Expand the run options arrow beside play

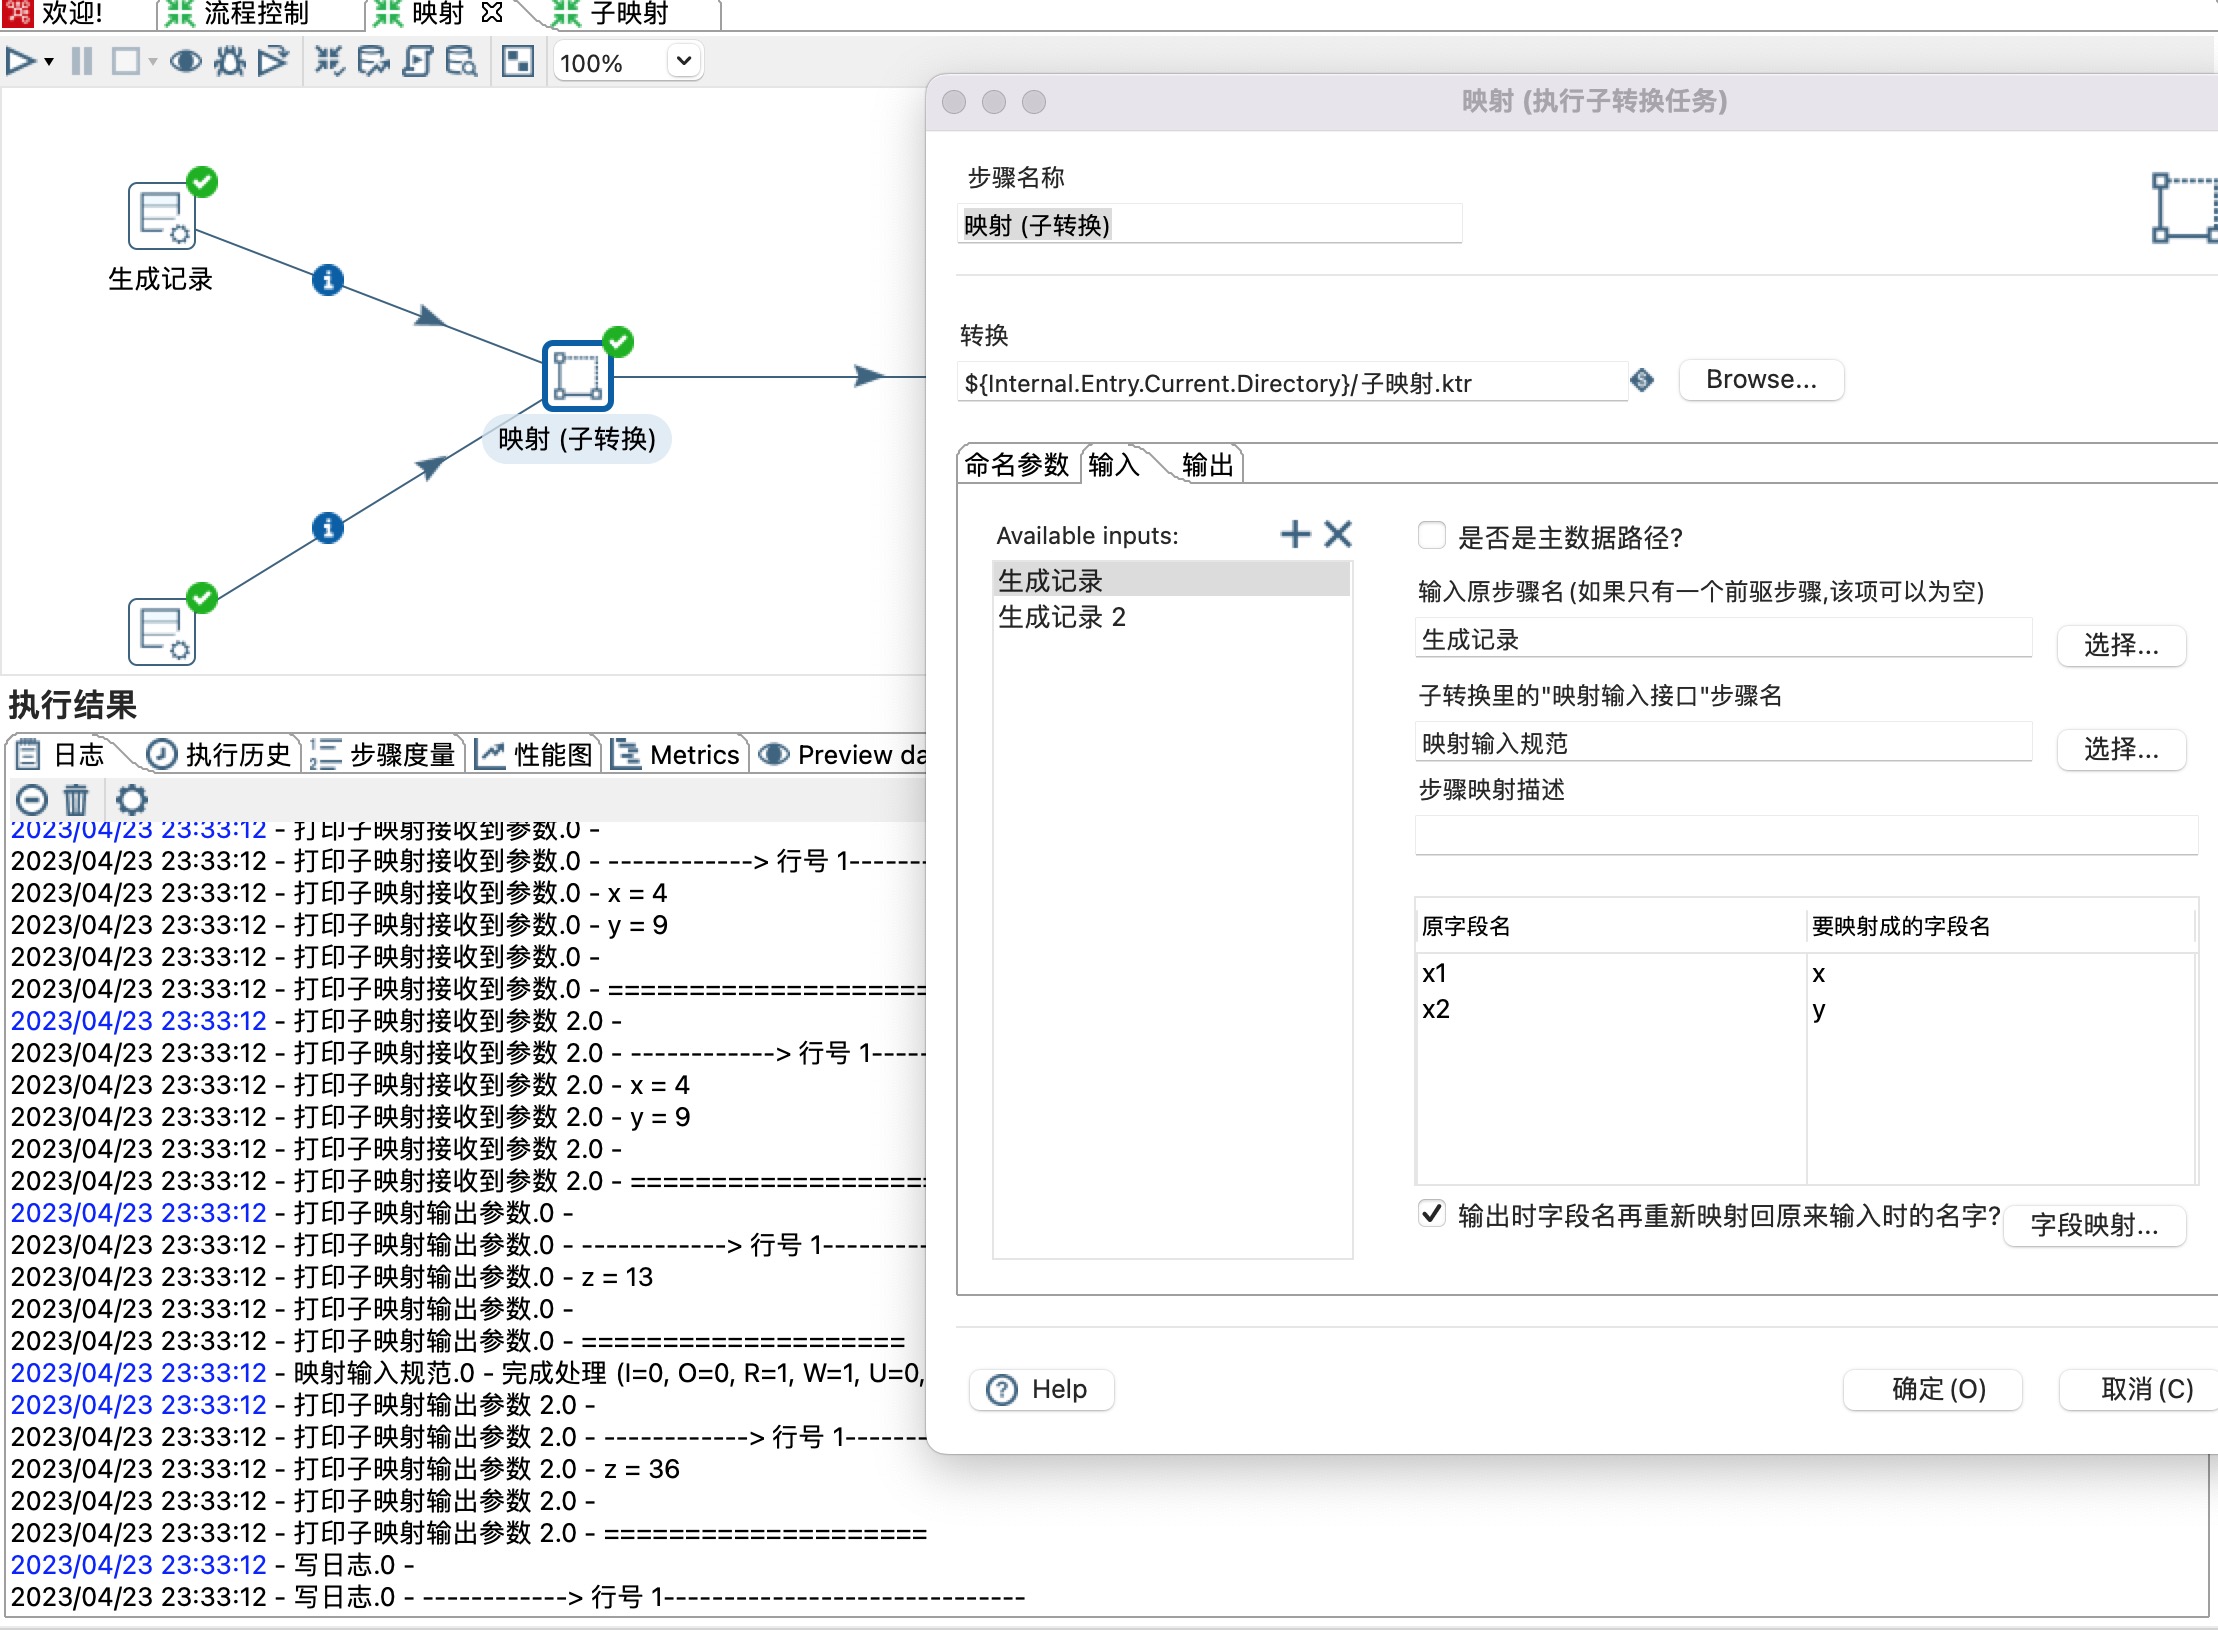coord(49,62)
